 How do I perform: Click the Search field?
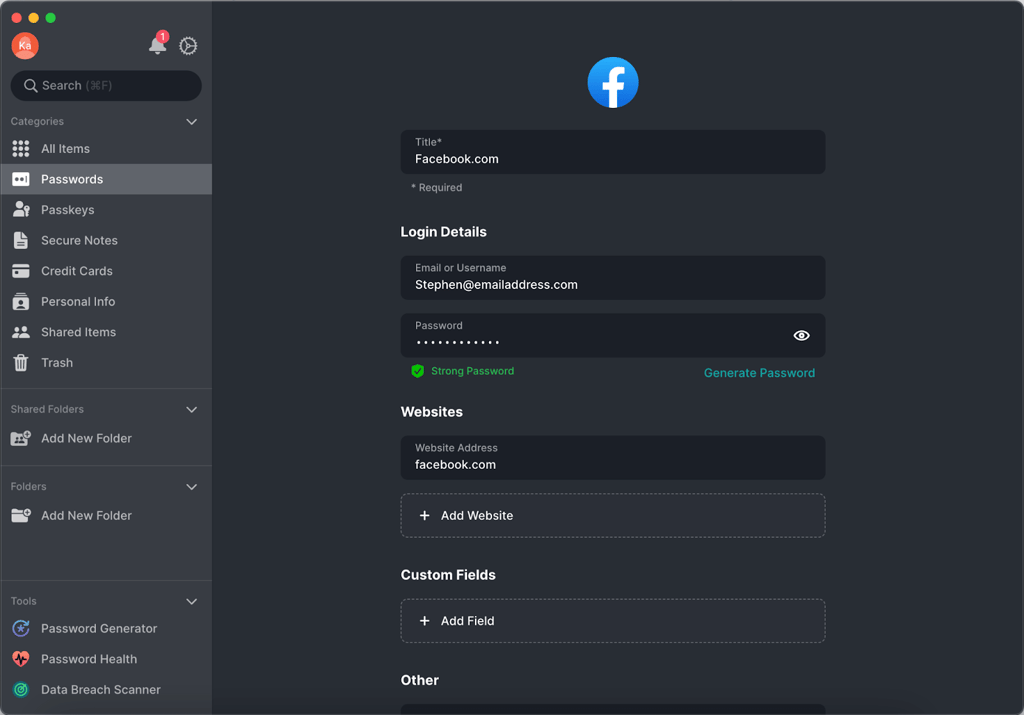106,86
